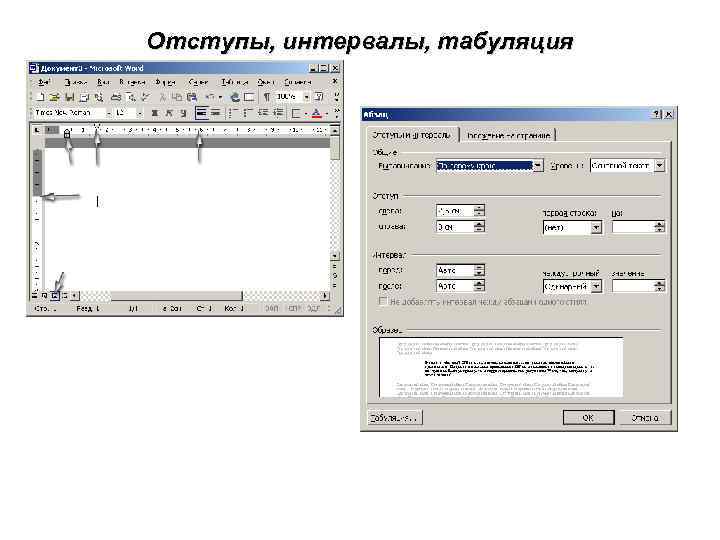This screenshot has width=720, height=540.
Task: Click the first line 'на' value field
Action: pos(633,227)
